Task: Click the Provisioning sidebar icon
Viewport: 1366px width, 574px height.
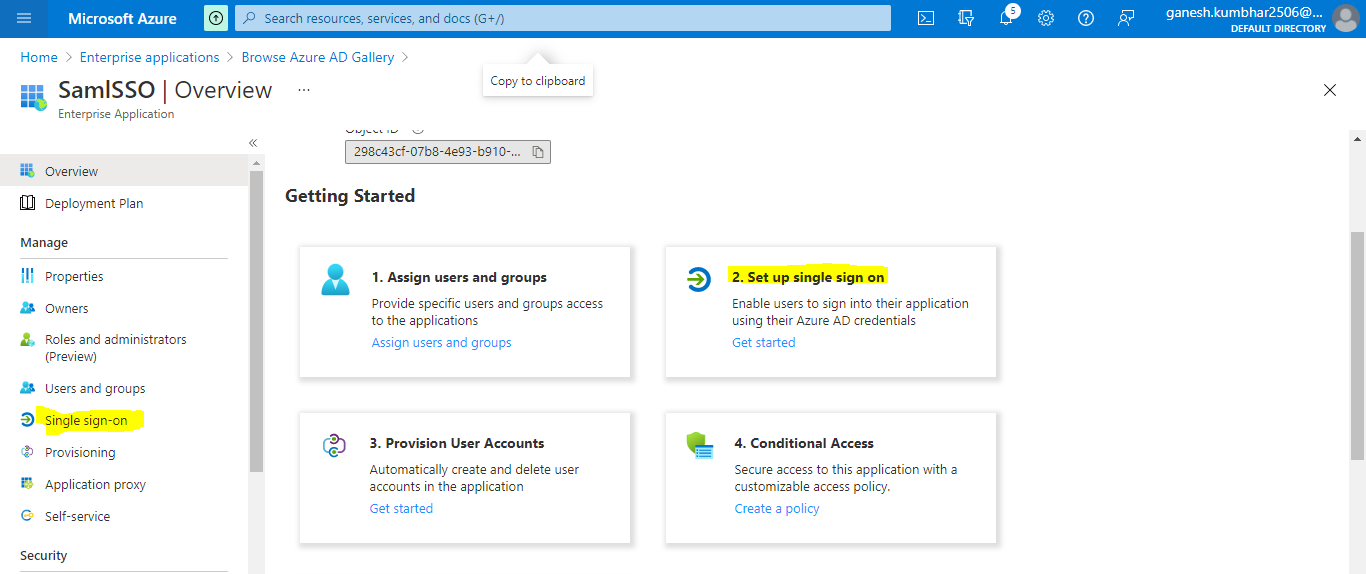Action: 27,452
